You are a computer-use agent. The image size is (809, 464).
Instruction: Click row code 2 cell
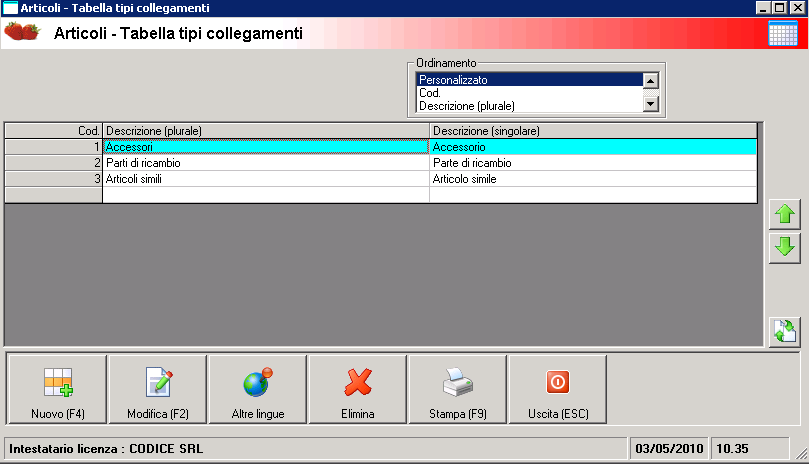coord(54,163)
